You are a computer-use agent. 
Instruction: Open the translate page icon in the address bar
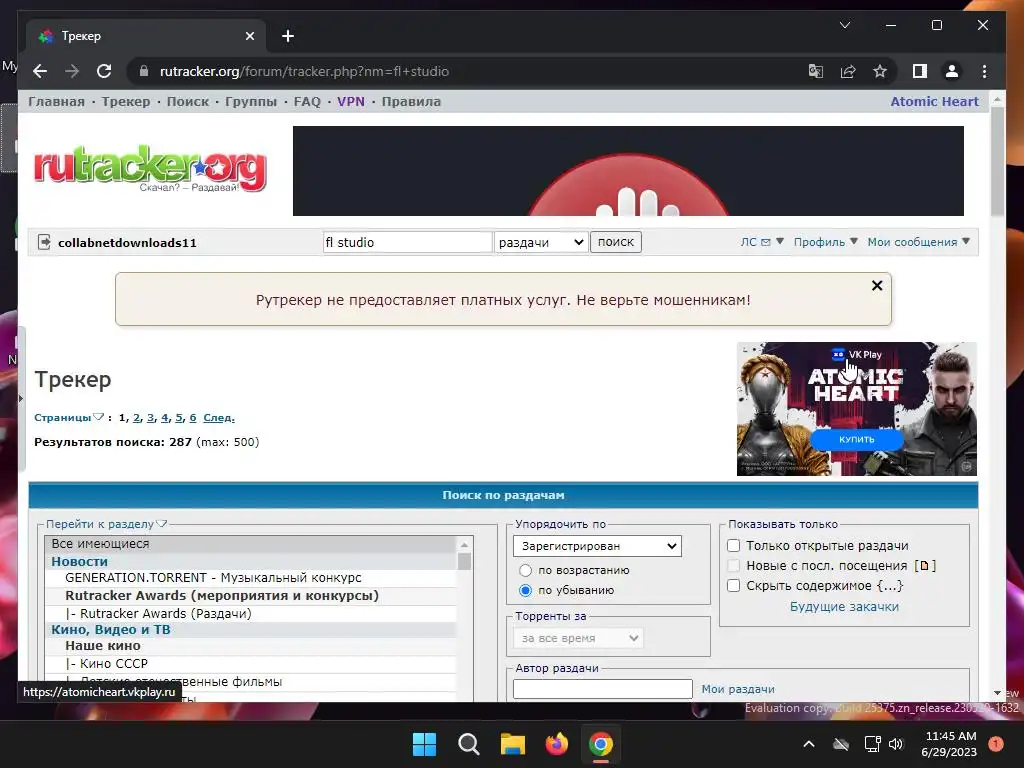pos(816,71)
